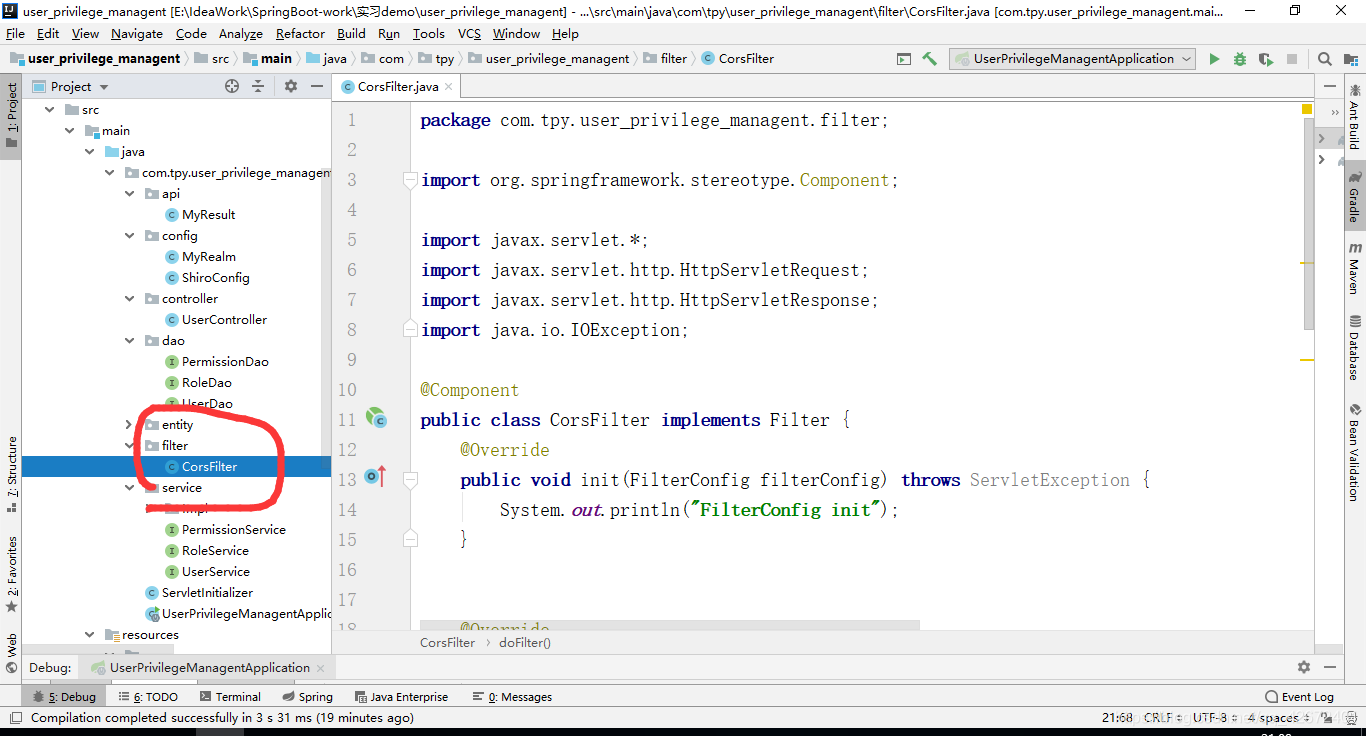Click the run anything console icon beside the hammer
Viewport: 1366px width, 736px height.
point(904,59)
